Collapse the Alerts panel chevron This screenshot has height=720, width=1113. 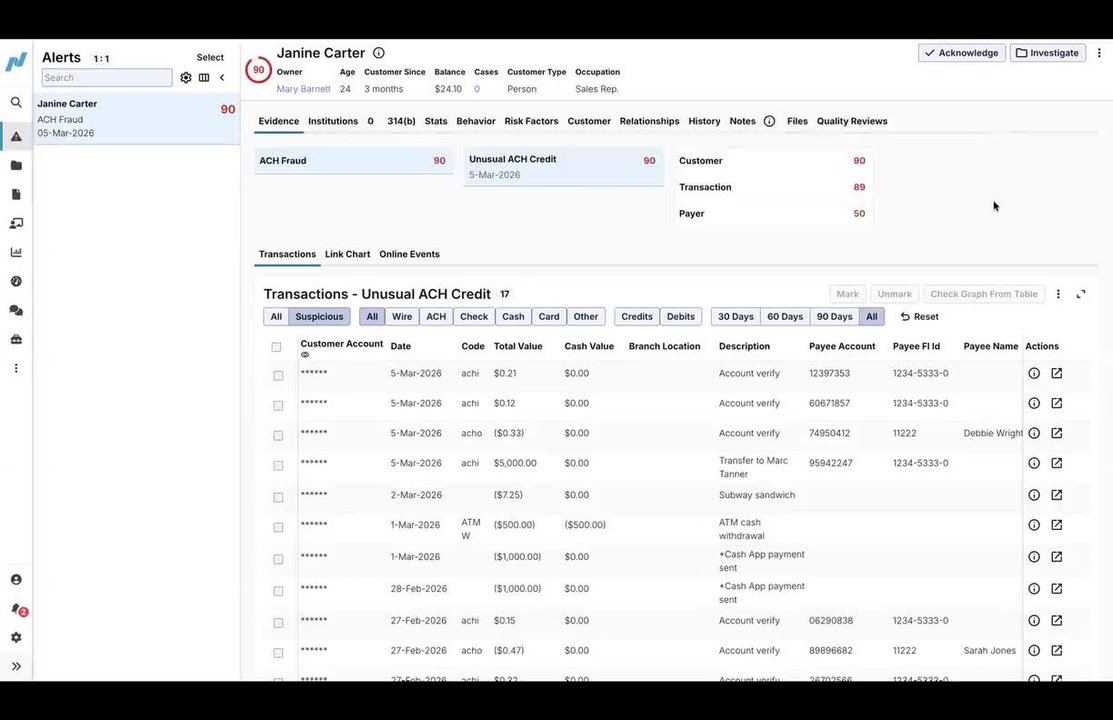[221, 77]
